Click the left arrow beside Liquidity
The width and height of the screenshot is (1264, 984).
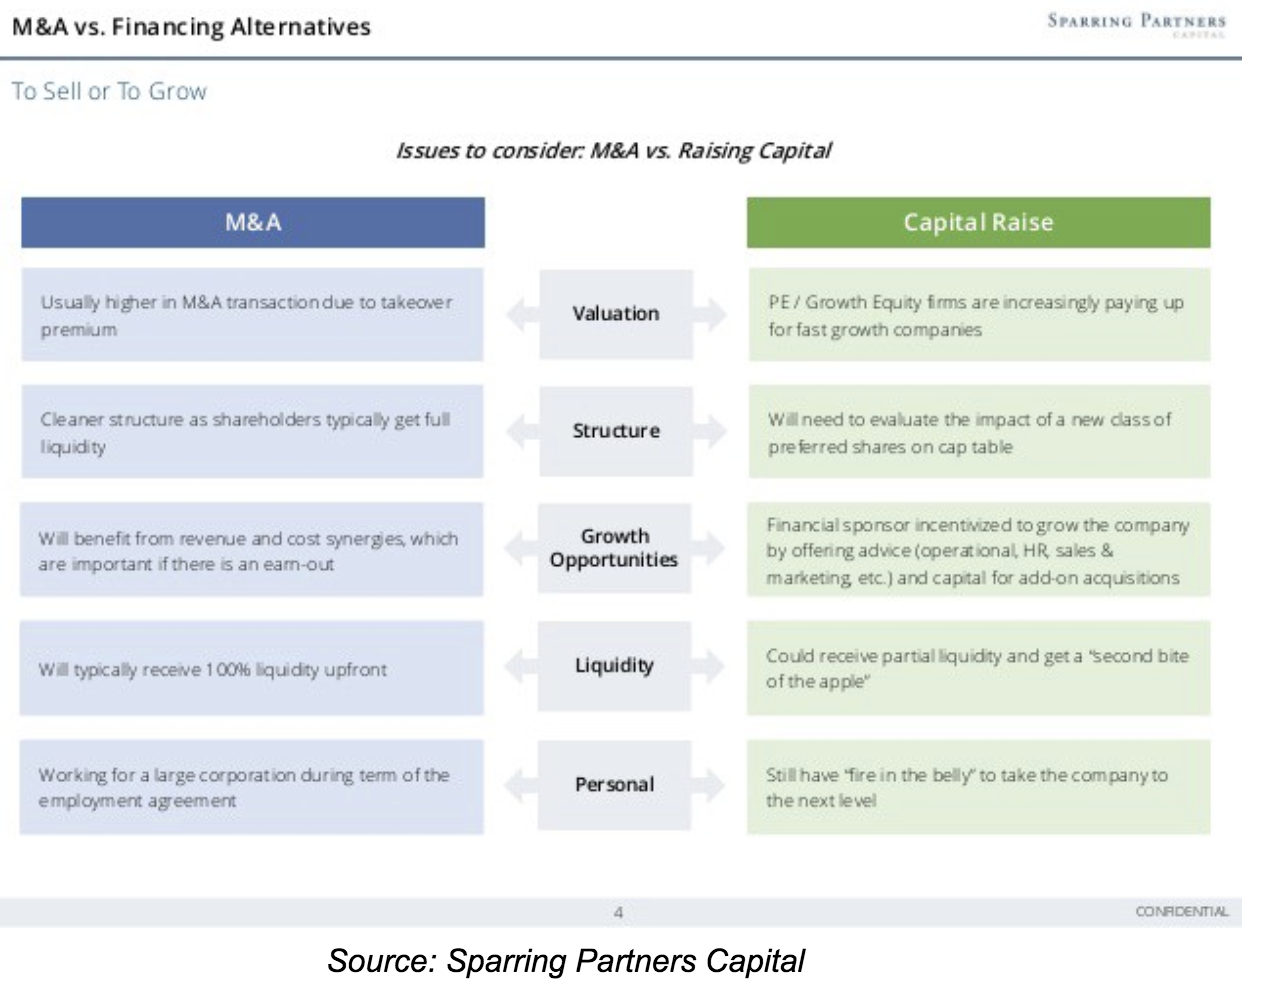(x=520, y=666)
